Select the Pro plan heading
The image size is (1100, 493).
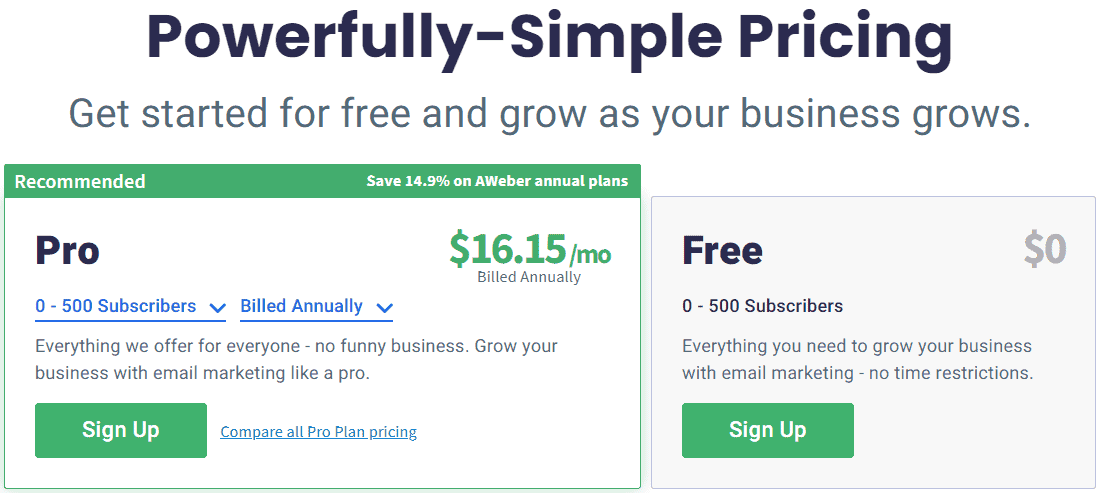[x=68, y=250]
